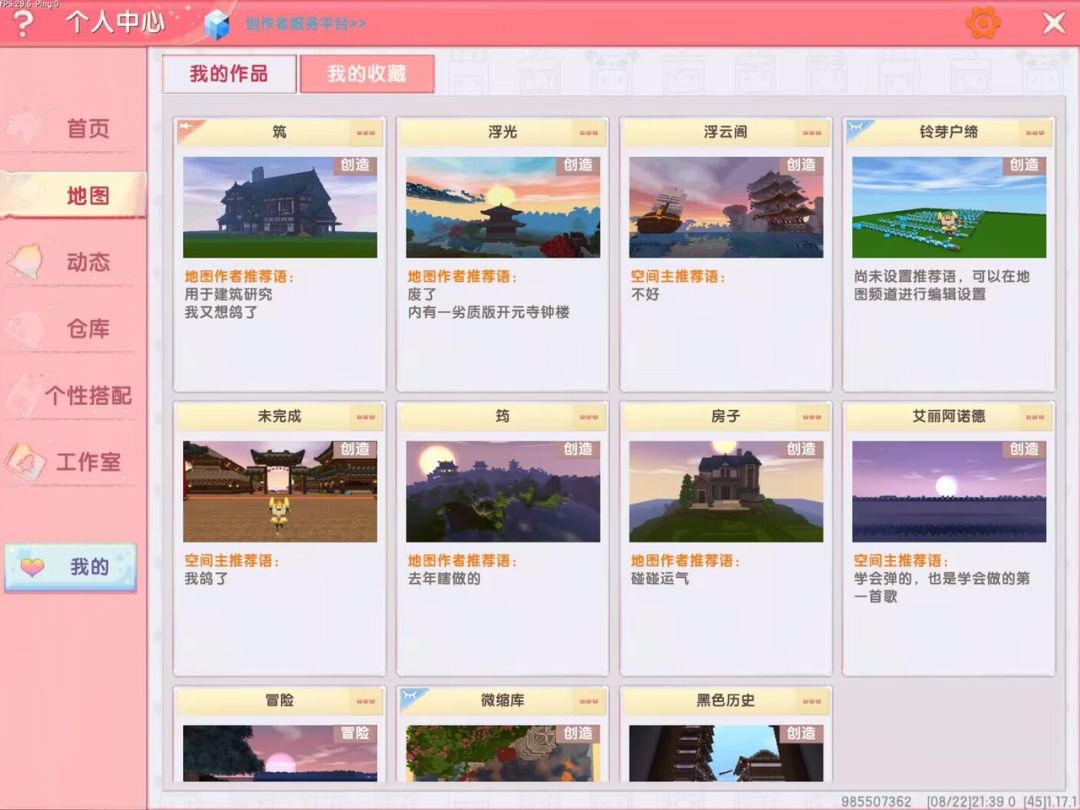Open the 创作者服务平台 link
Viewport: 1080px width, 810px height.
click(305, 23)
